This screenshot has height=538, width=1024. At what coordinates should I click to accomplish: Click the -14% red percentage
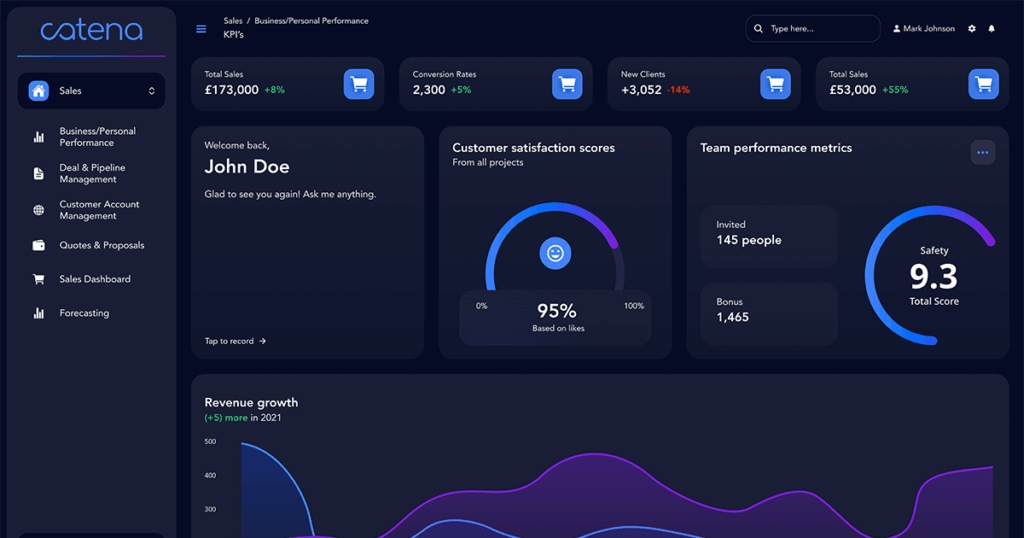tap(679, 90)
